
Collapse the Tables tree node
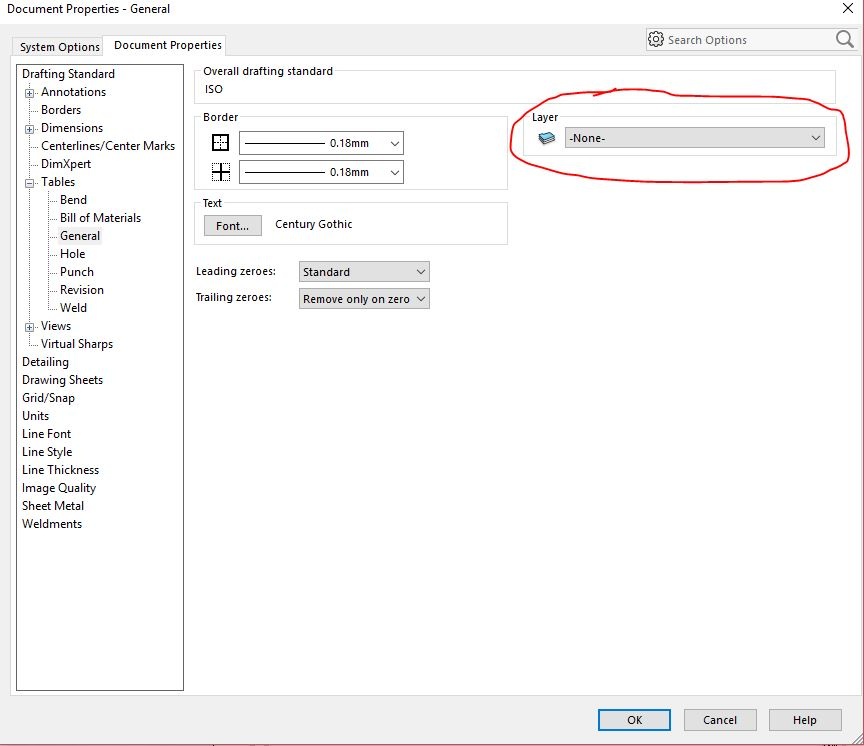29,183
